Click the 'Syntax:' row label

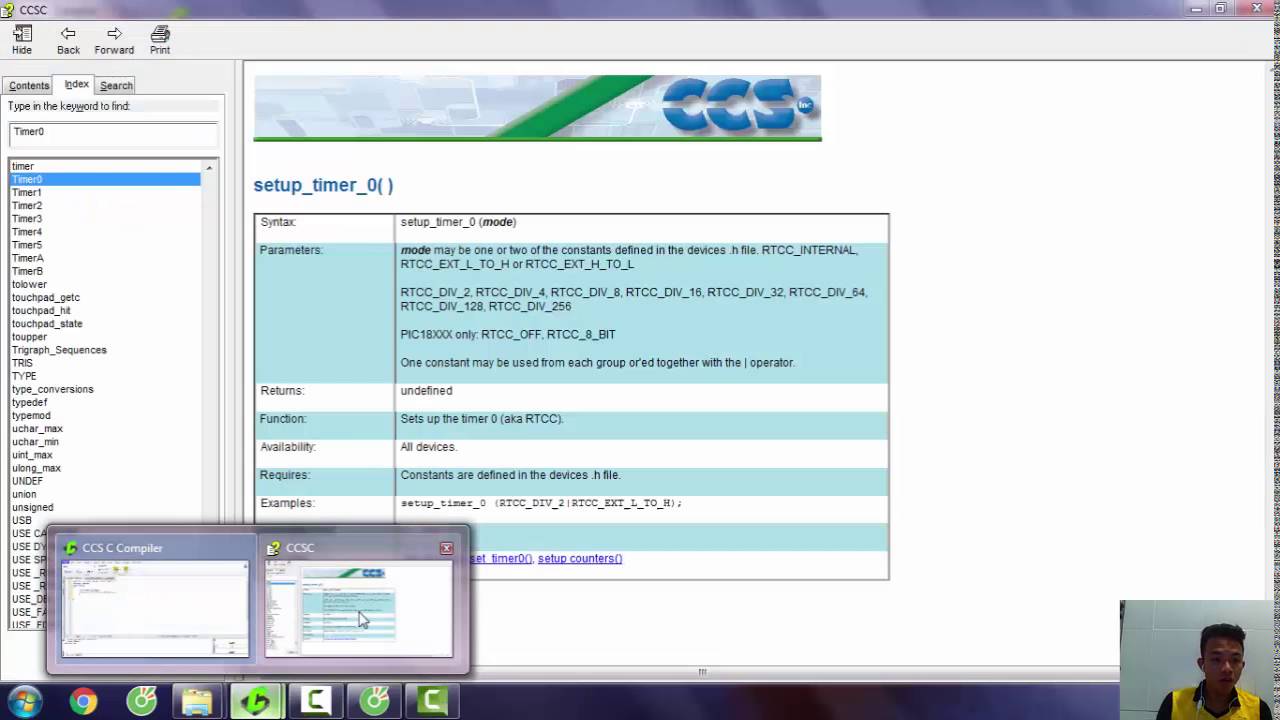click(278, 222)
